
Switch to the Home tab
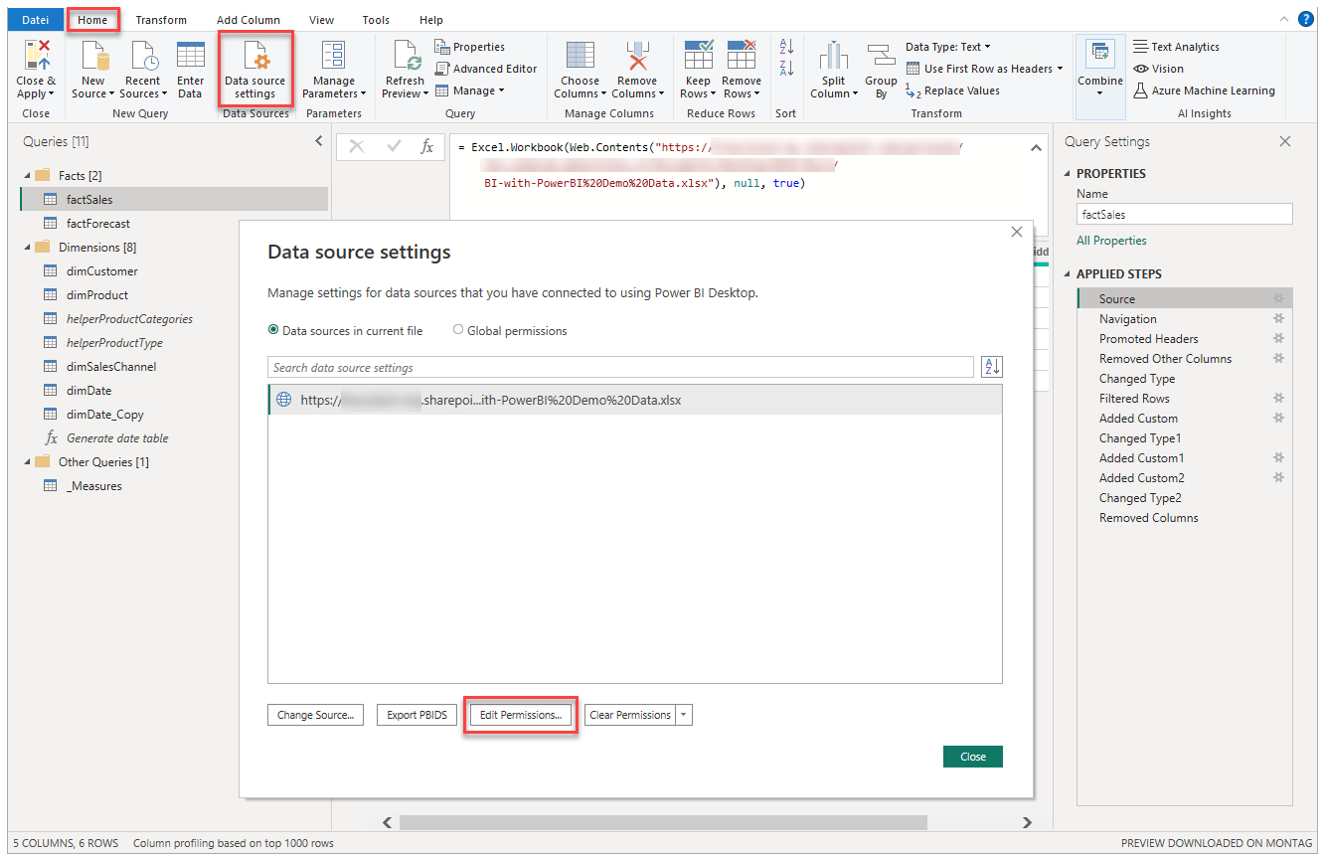(92, 20)
